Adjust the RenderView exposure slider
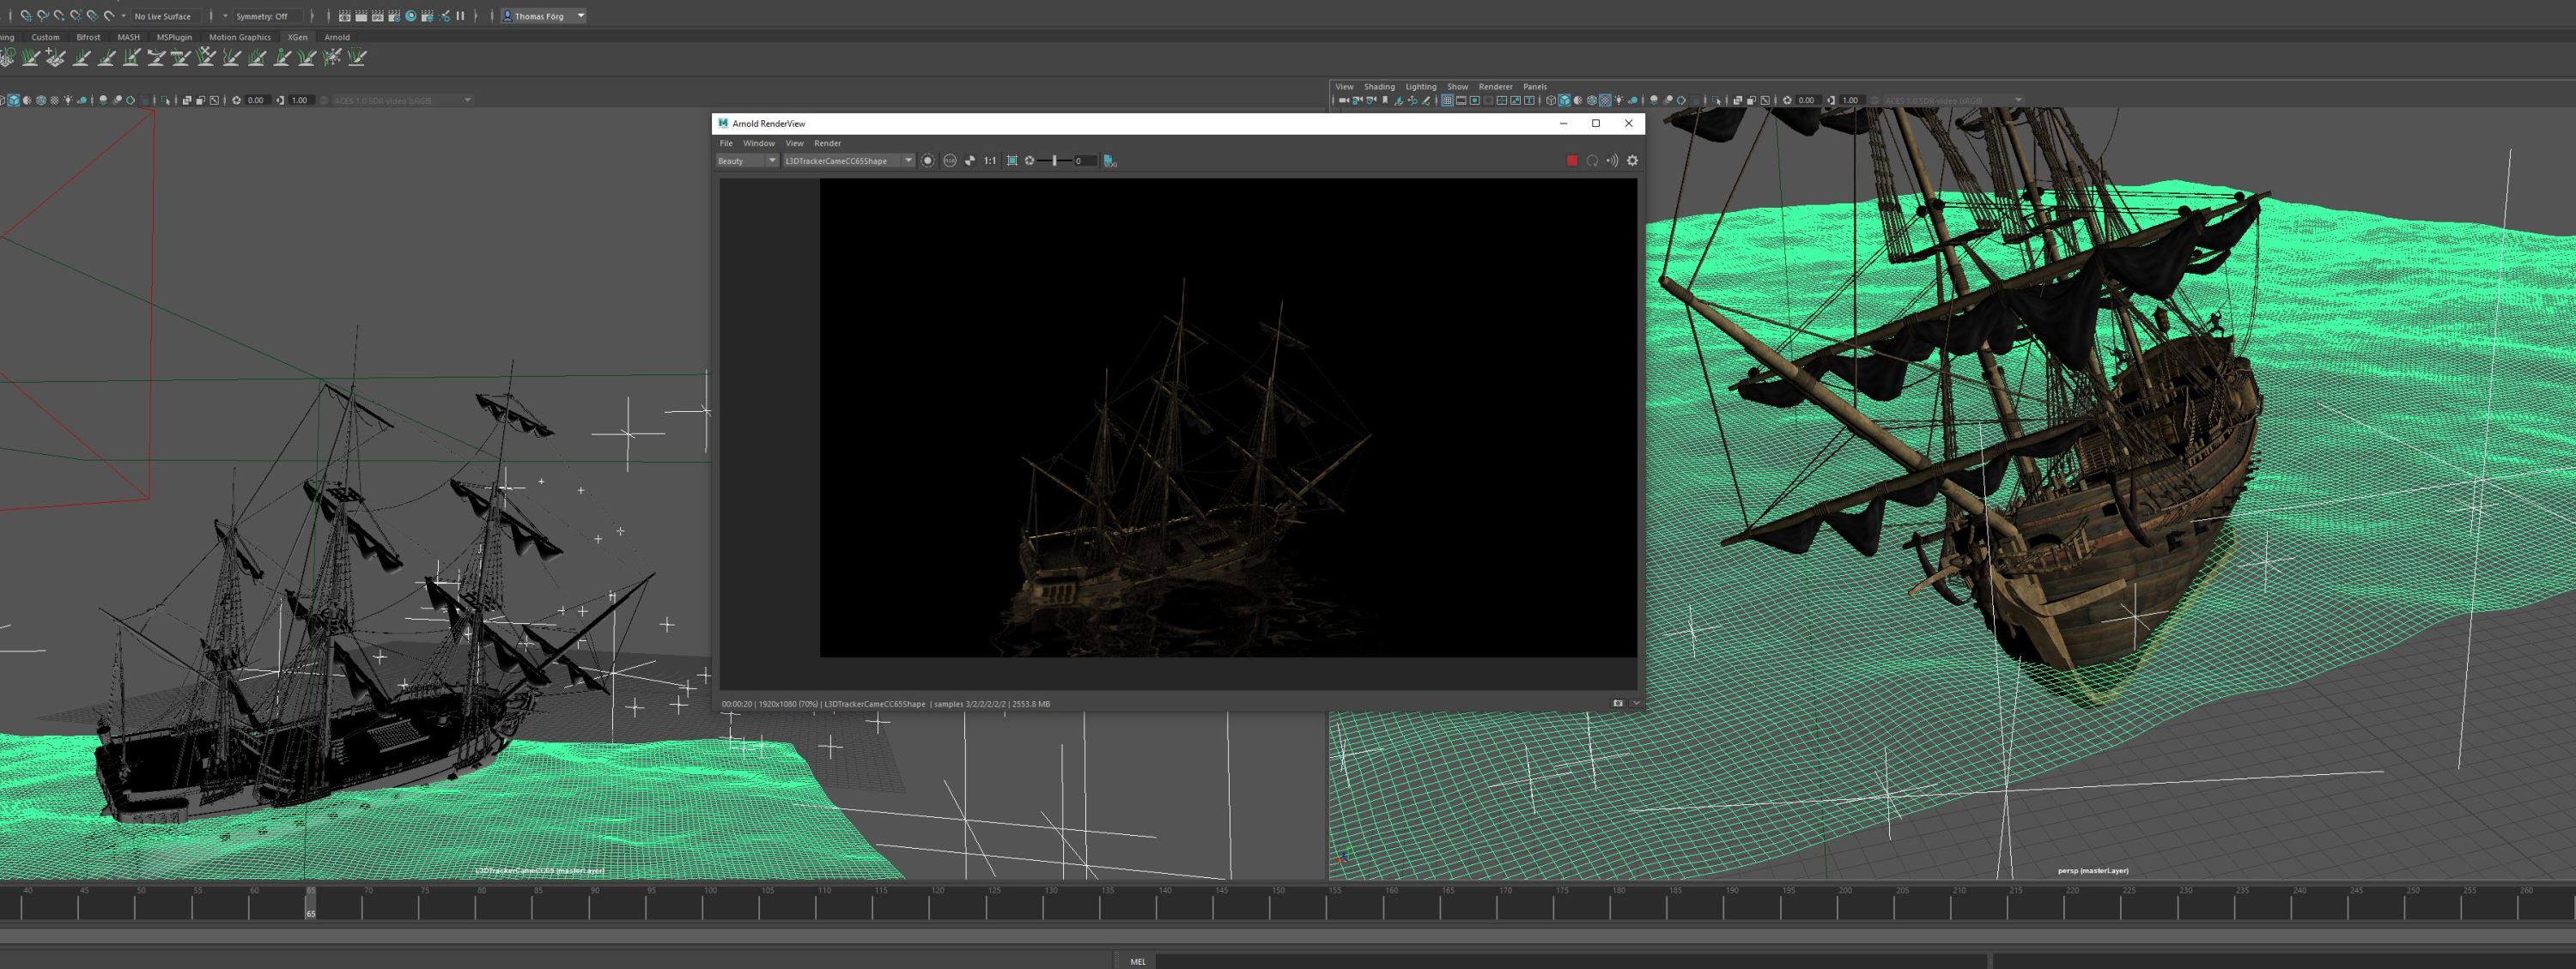 [1054, 161]
